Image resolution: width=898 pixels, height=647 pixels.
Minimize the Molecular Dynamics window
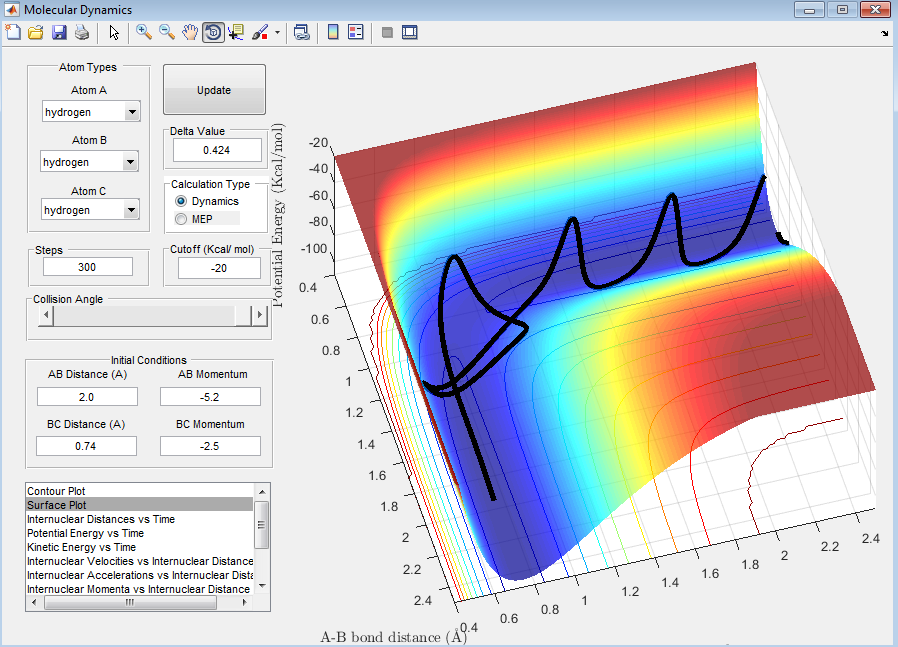809,10
